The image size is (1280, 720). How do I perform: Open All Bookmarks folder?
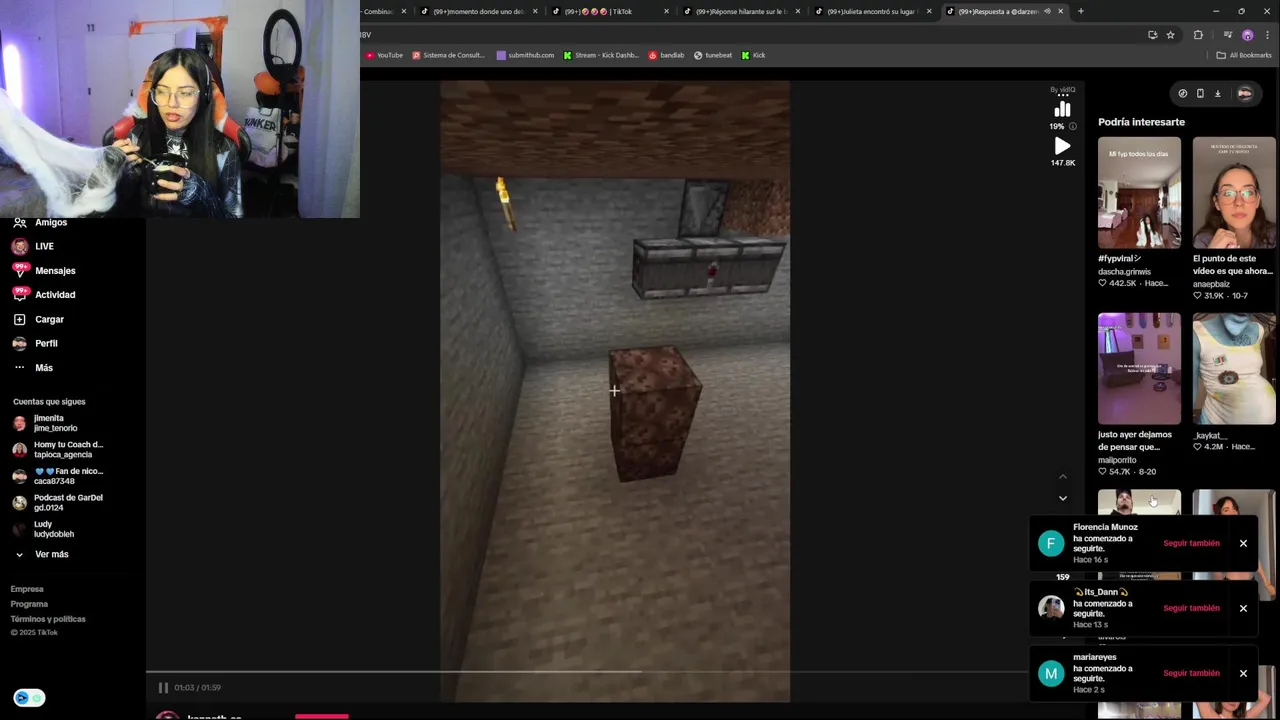(1244, 55)
